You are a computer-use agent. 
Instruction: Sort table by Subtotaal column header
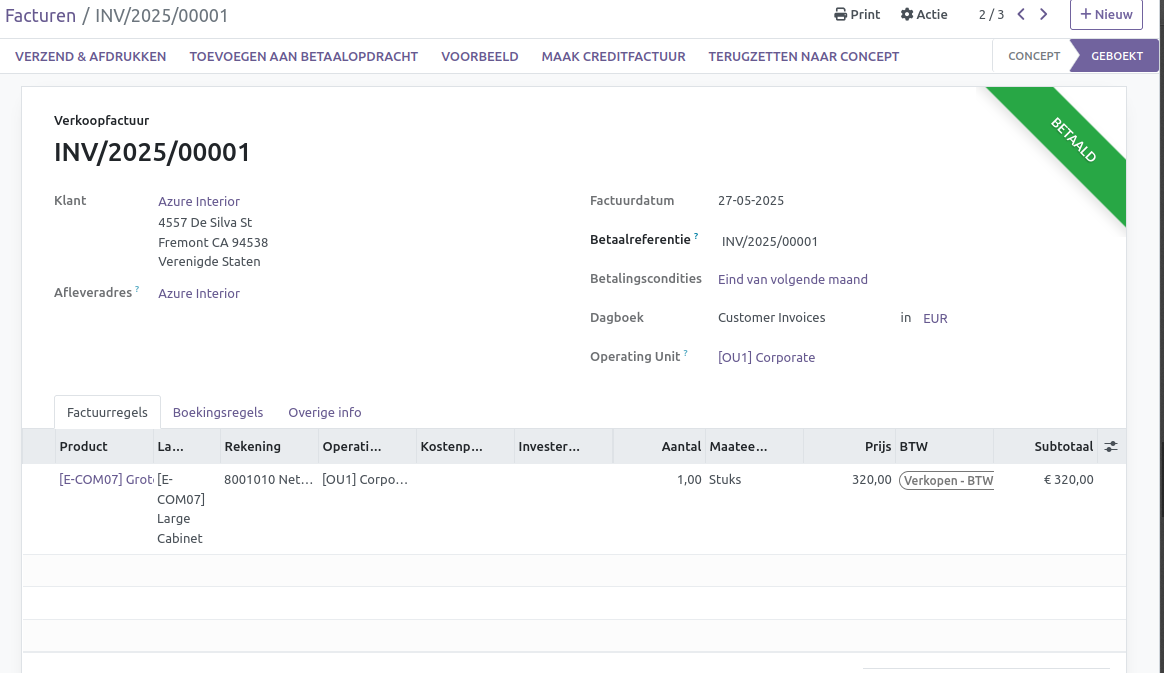(1063, 447)
